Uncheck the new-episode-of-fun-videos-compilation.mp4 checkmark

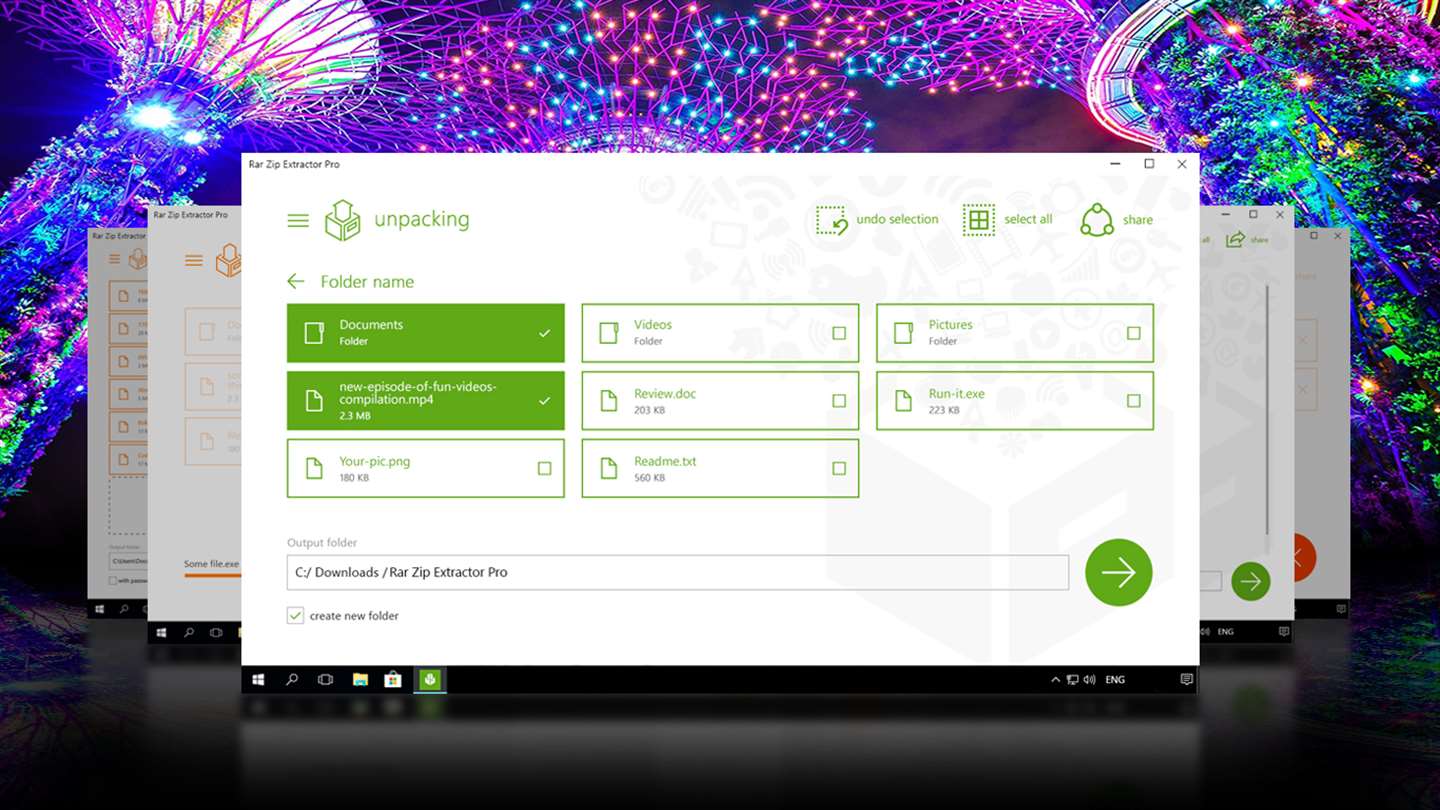[x=544, y=401]
